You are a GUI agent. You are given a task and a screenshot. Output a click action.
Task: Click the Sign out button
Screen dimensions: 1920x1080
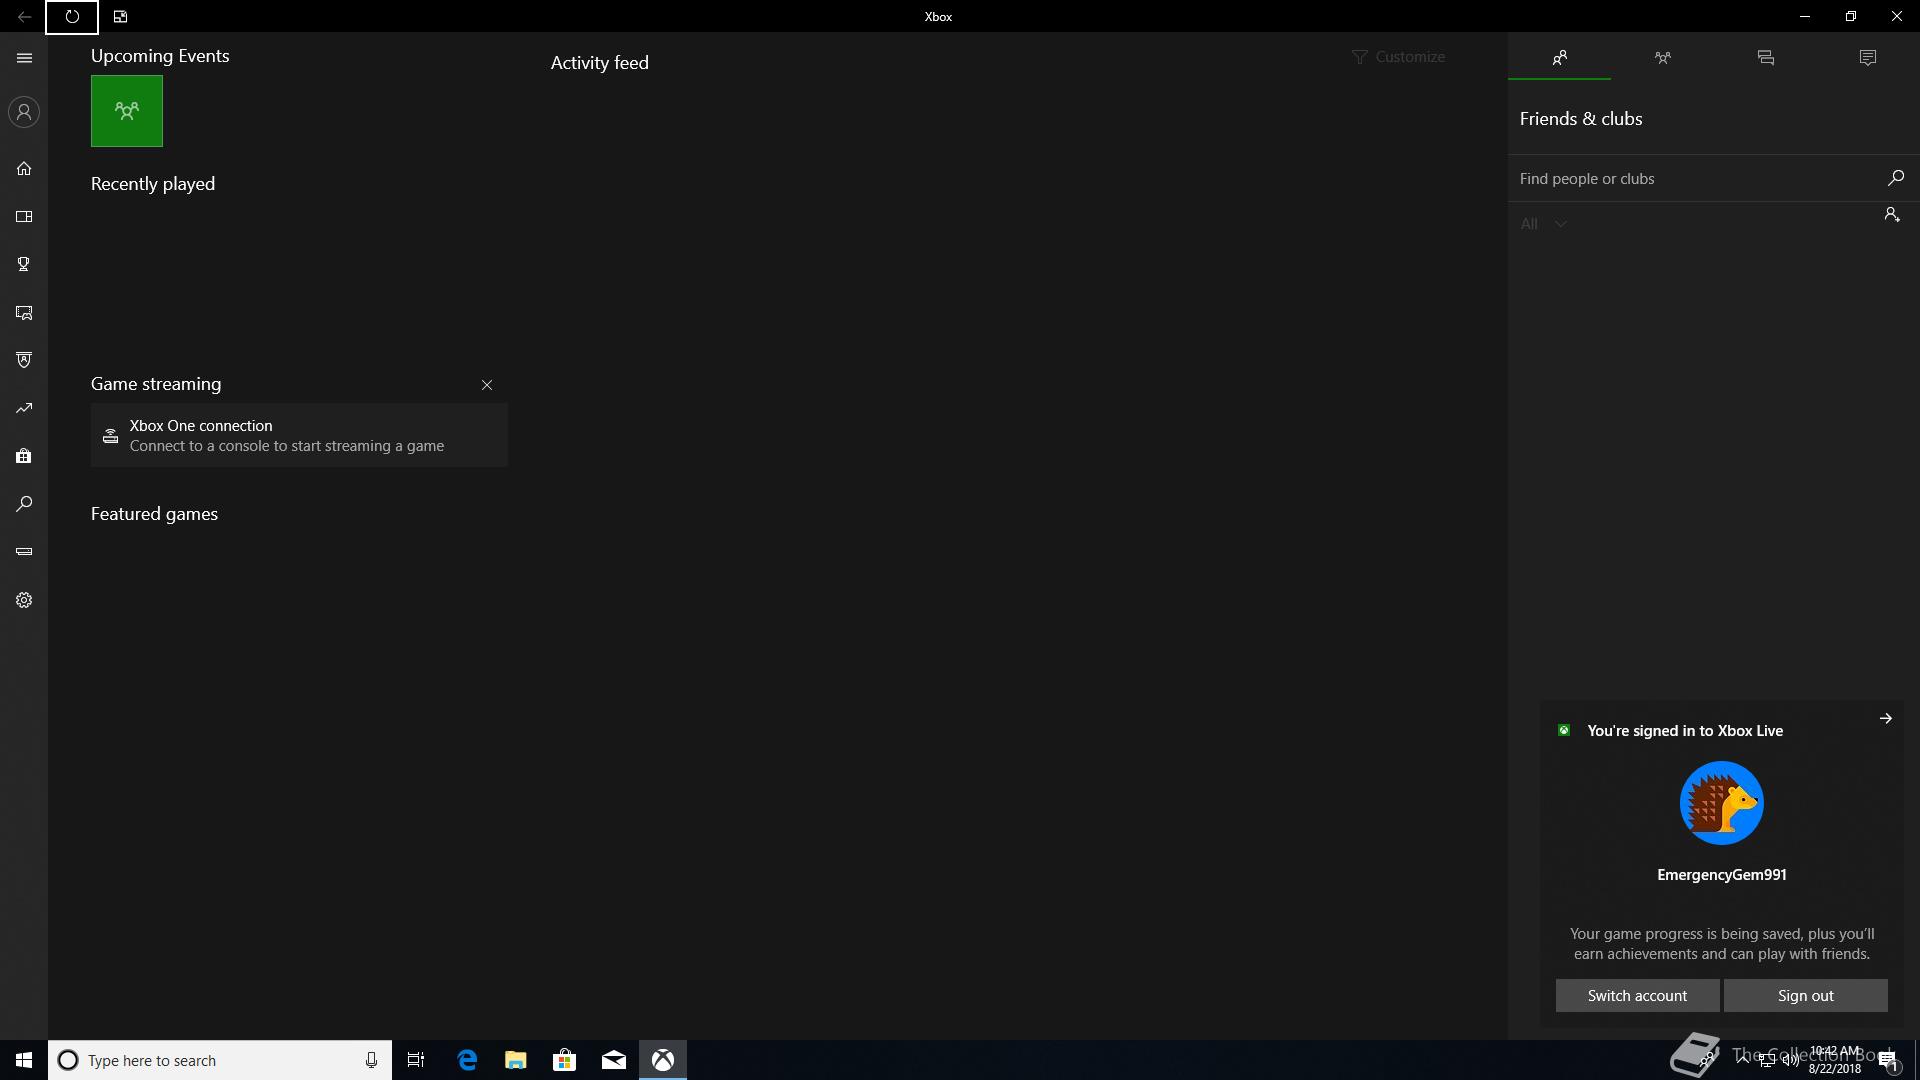coord(1805,995)
